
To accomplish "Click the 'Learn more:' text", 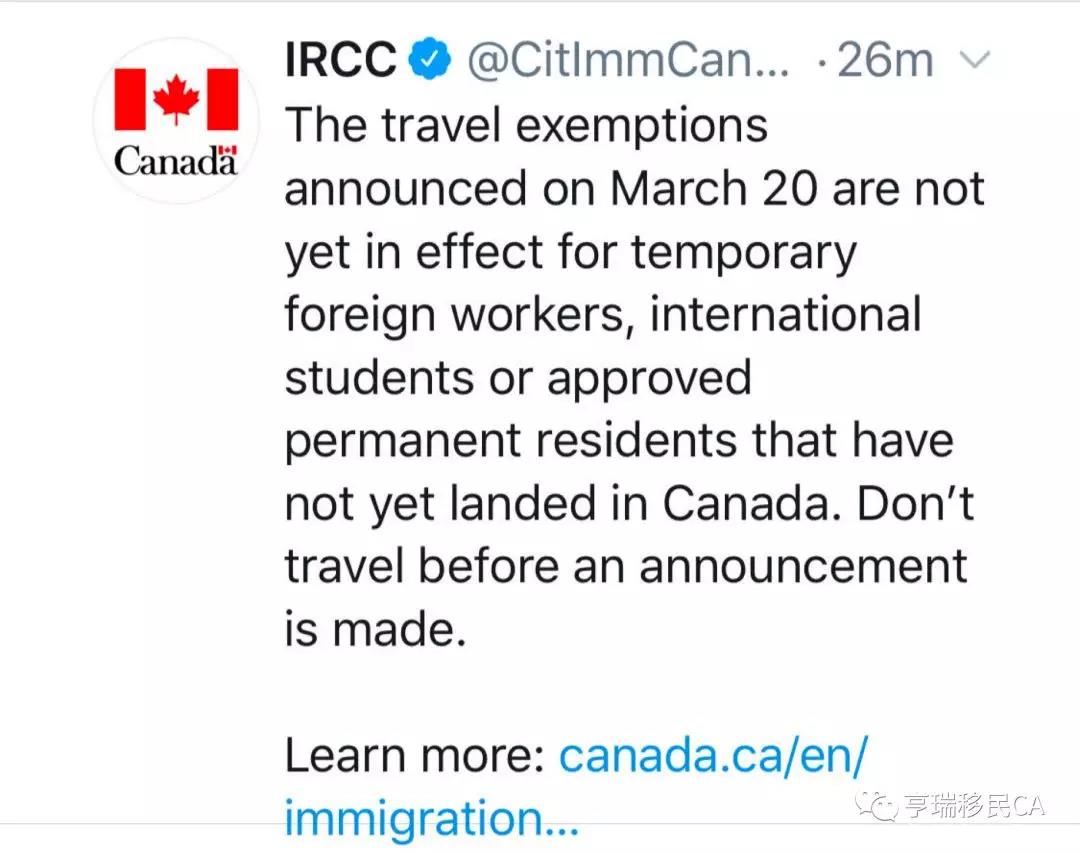I will point(415,755).
